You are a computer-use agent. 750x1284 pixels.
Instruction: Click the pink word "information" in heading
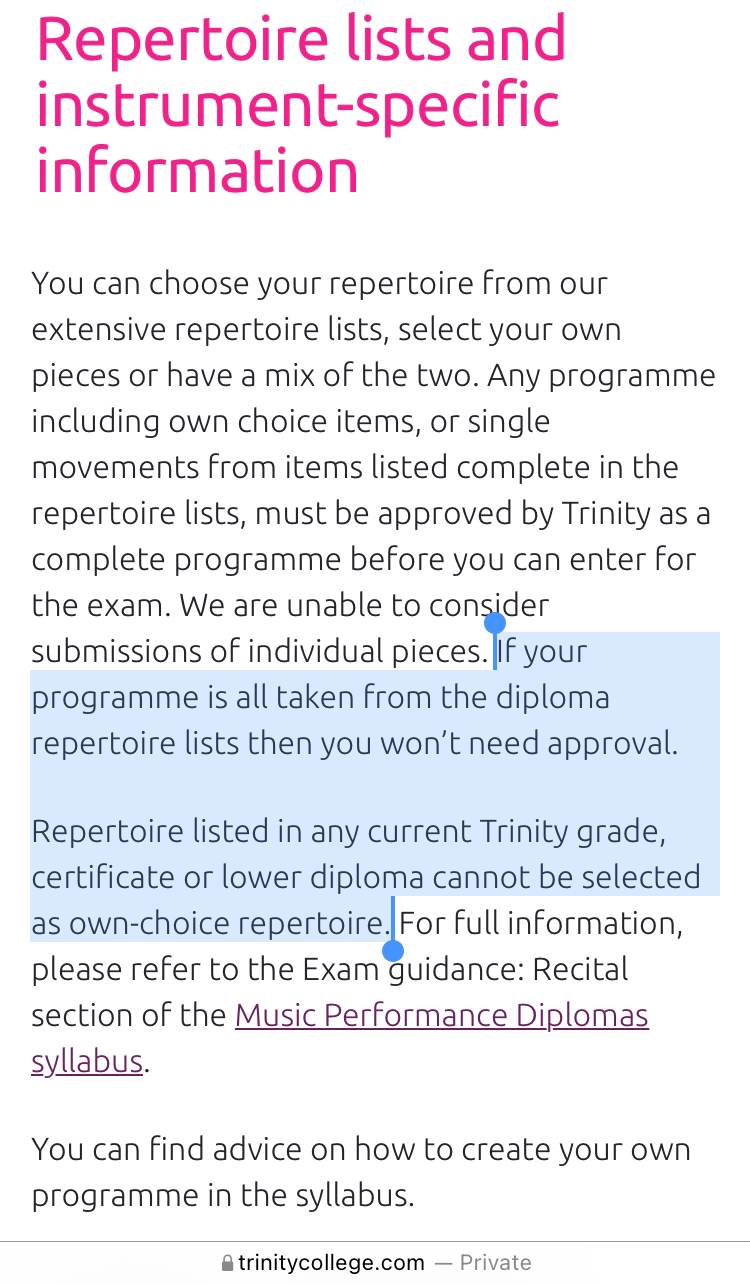197,168
